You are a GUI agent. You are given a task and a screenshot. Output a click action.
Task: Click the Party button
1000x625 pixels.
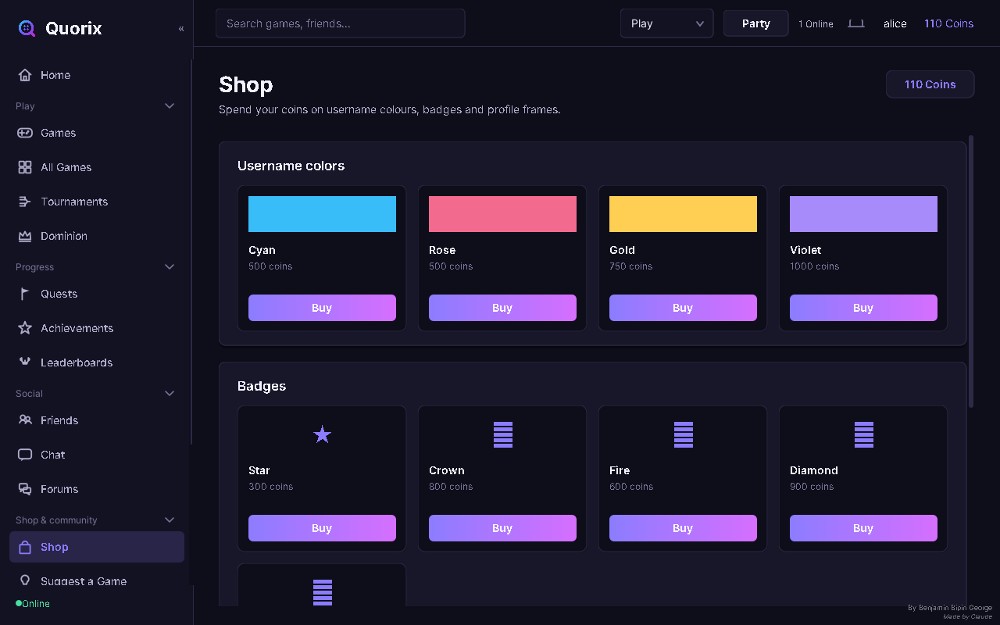(x=756, y=24)
